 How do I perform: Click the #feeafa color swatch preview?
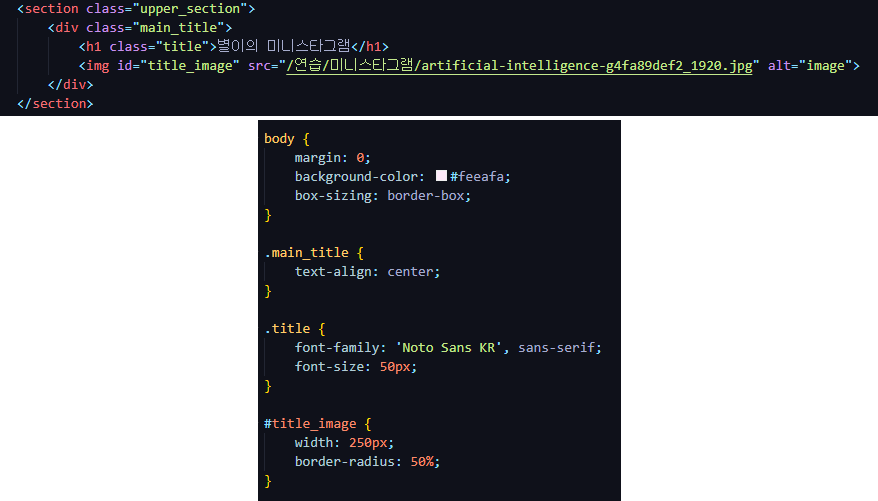[441, 176]
